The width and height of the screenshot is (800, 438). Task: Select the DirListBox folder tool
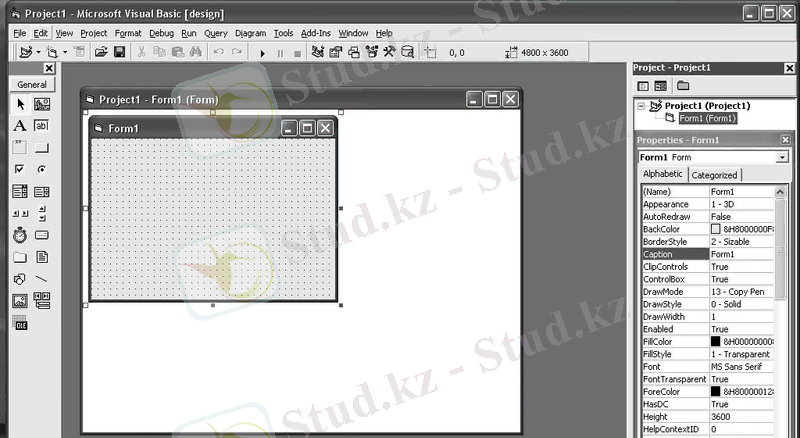click(x=20, y=257)
